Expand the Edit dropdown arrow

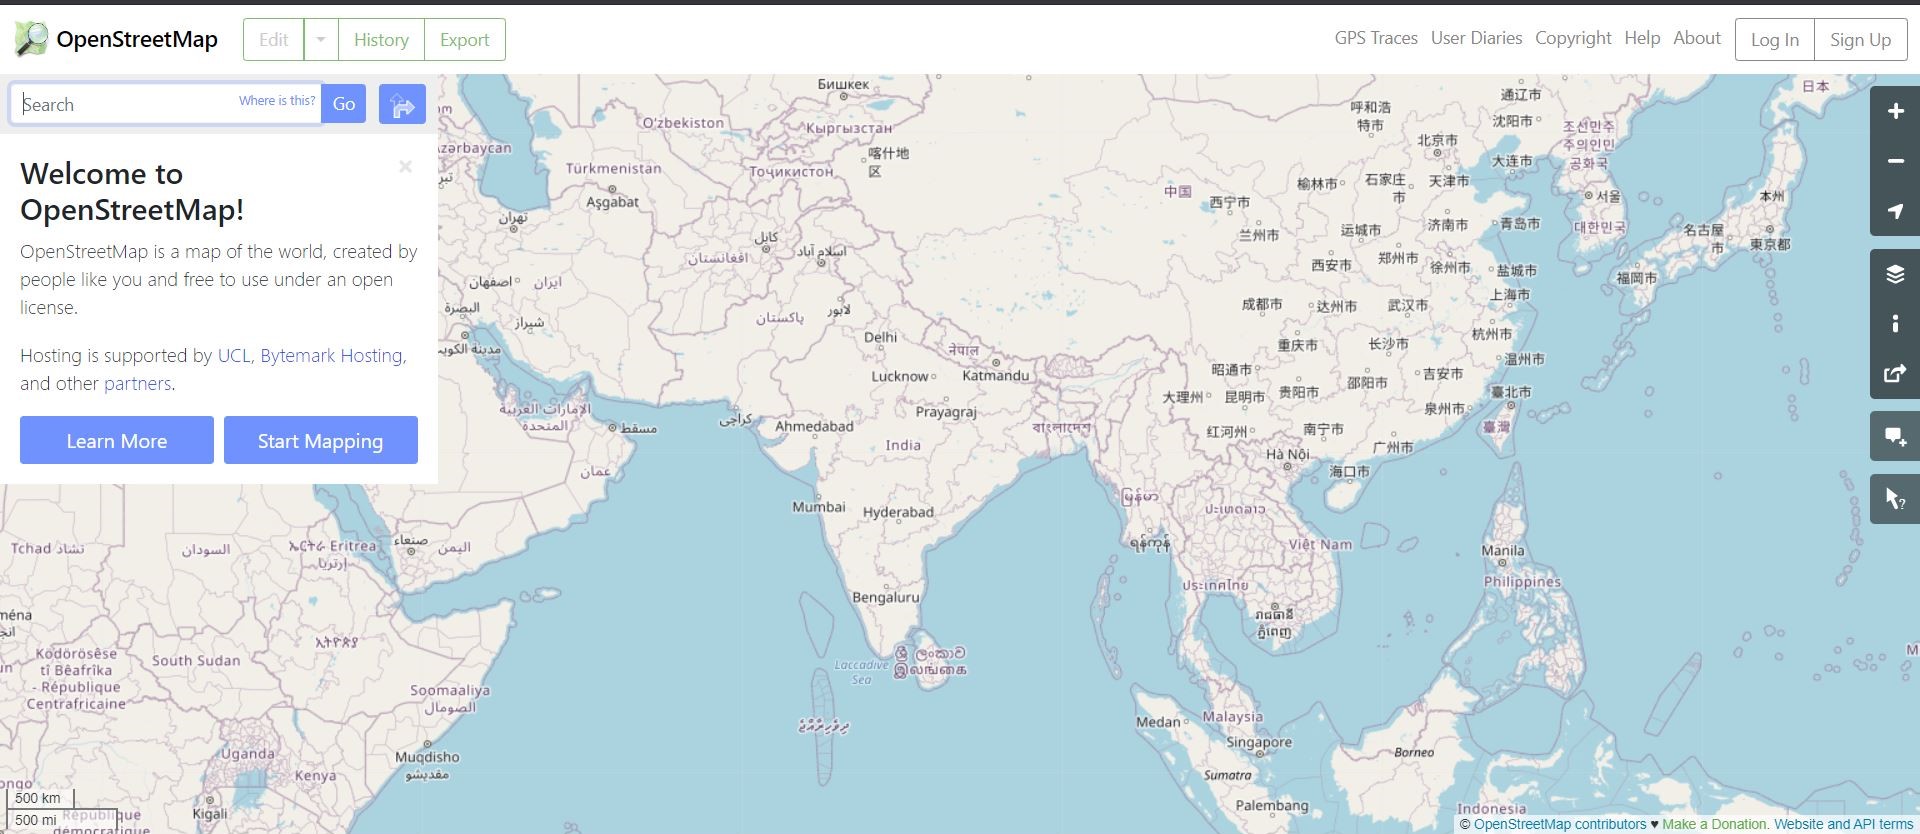click(321, 40)
